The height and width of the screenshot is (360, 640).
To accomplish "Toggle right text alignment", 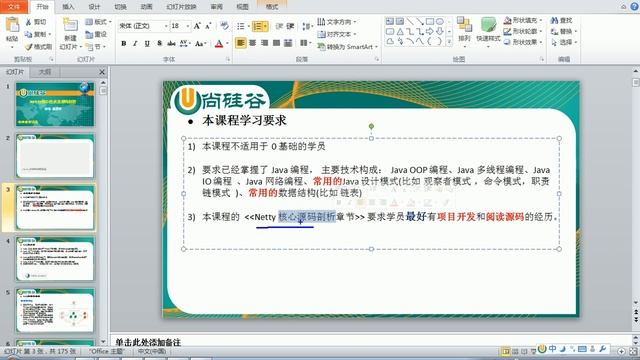I will click(x=264, y=43).
